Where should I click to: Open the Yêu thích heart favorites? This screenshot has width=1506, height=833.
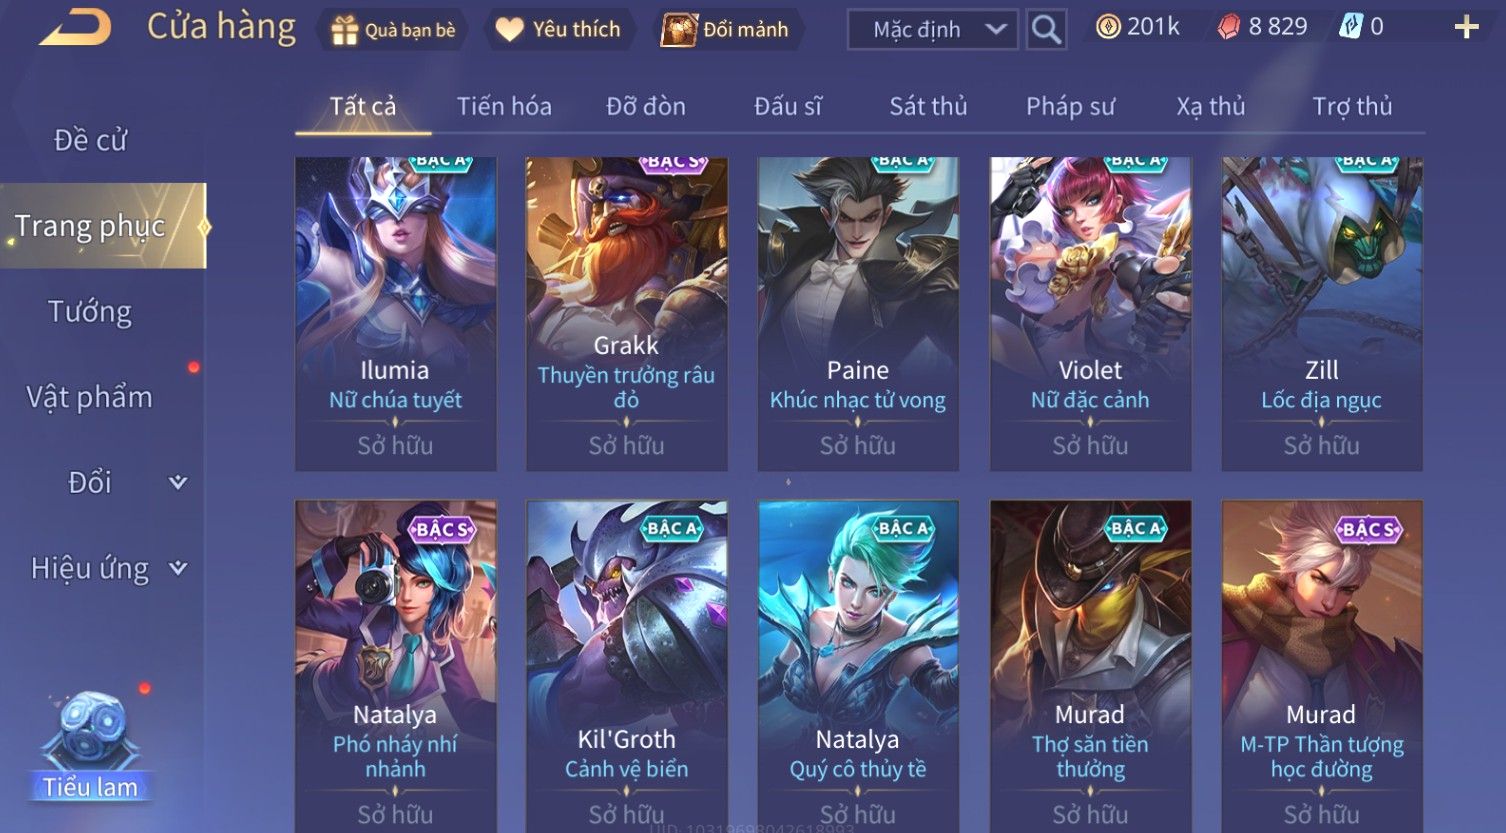coord(510,30)
